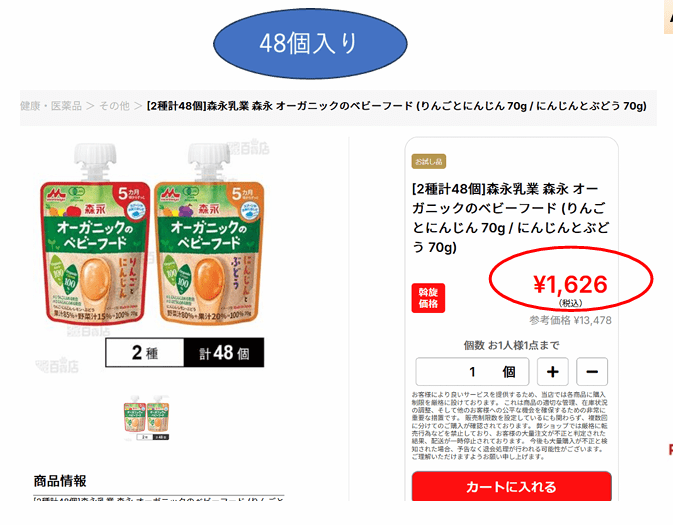This screenshot has height=525, width=673.
Task: Click the 2種 white label box
Action: pos(145,352)
